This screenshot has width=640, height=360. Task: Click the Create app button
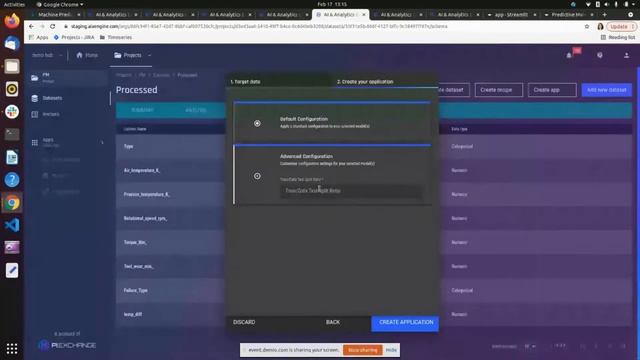[x=552, y=90]
